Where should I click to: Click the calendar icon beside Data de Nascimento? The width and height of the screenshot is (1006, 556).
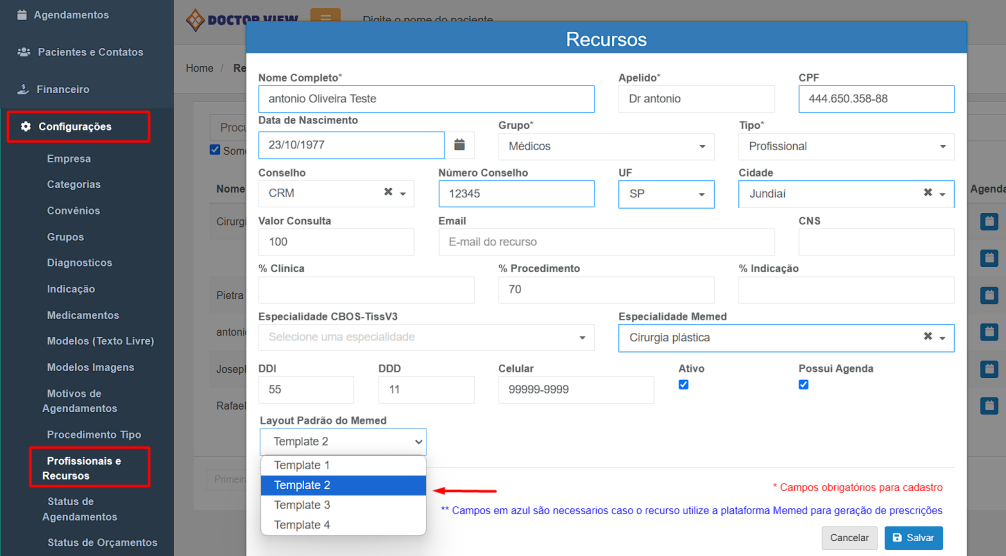tap(459, 145)
